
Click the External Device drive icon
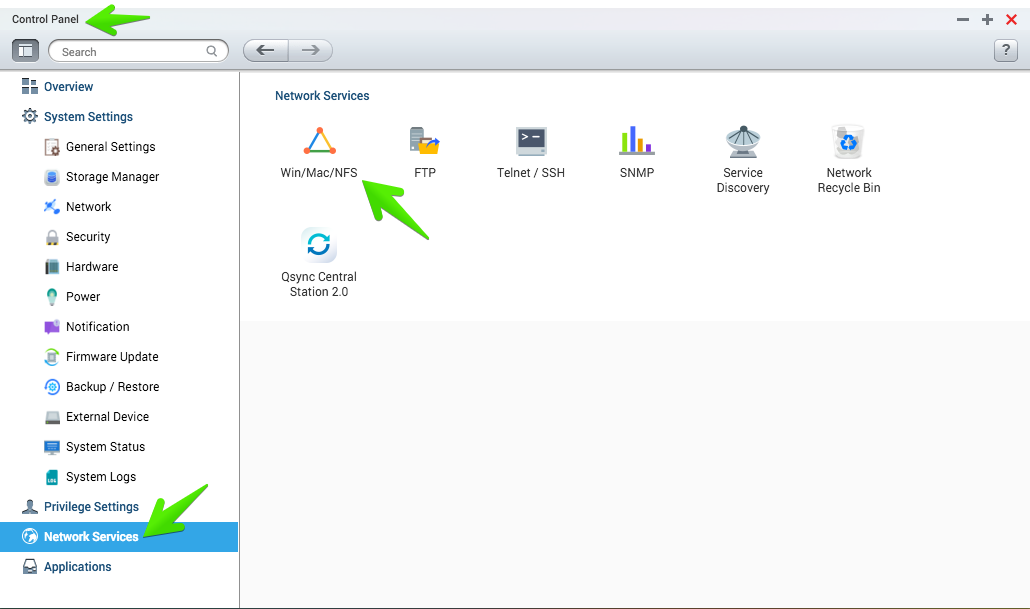[x=52, y=417]
